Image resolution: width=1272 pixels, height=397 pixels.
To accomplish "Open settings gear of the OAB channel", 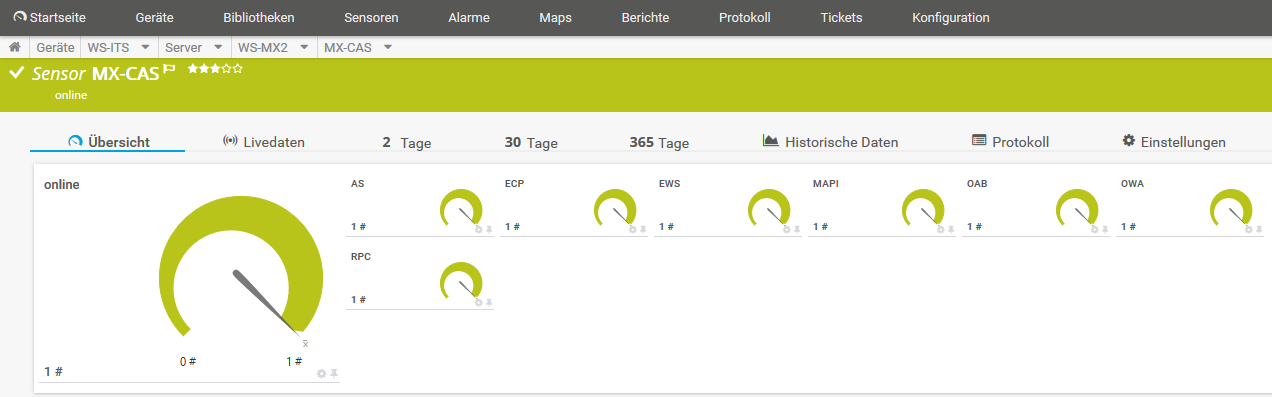I will tap(1094, 230).
